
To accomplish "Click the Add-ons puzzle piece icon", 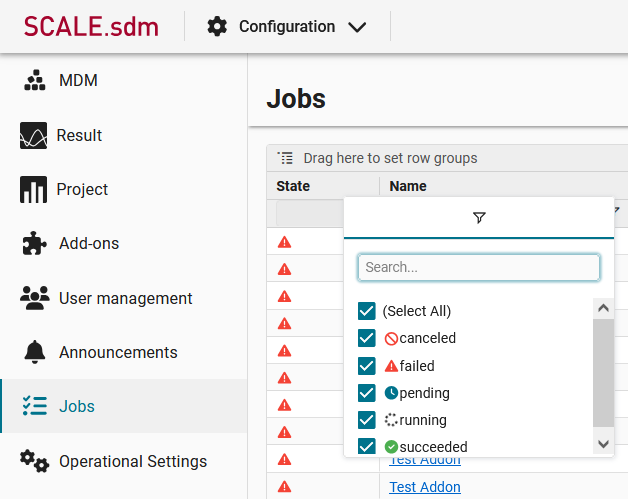I will pos(34,243).
